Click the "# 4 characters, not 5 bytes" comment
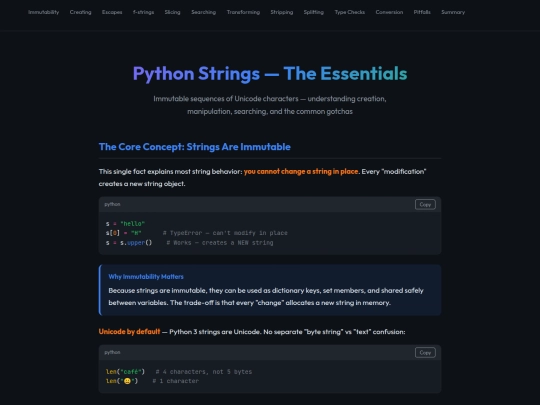This screenshot has width=540, height=405. pyautogui.click(x=204, y=372)
